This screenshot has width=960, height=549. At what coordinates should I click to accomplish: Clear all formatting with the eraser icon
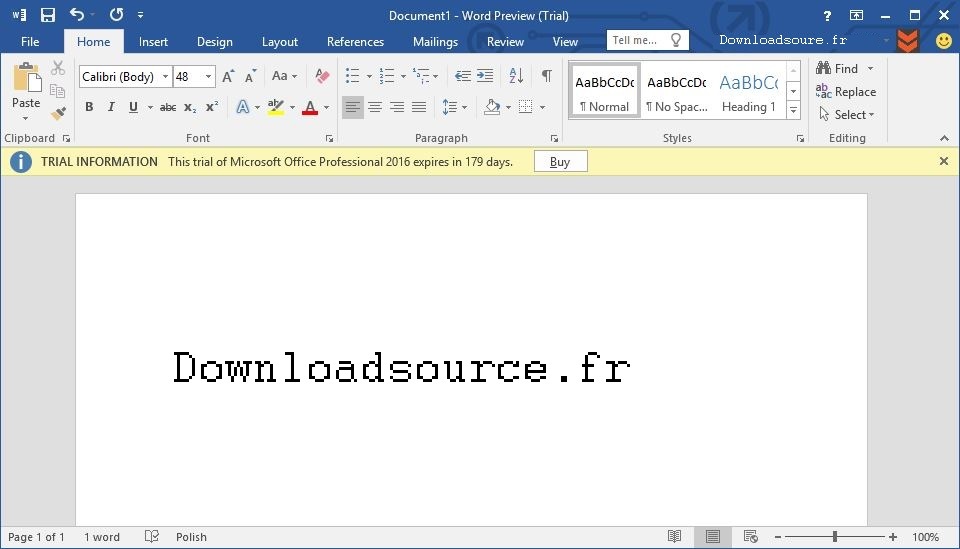tap(322, 76)
